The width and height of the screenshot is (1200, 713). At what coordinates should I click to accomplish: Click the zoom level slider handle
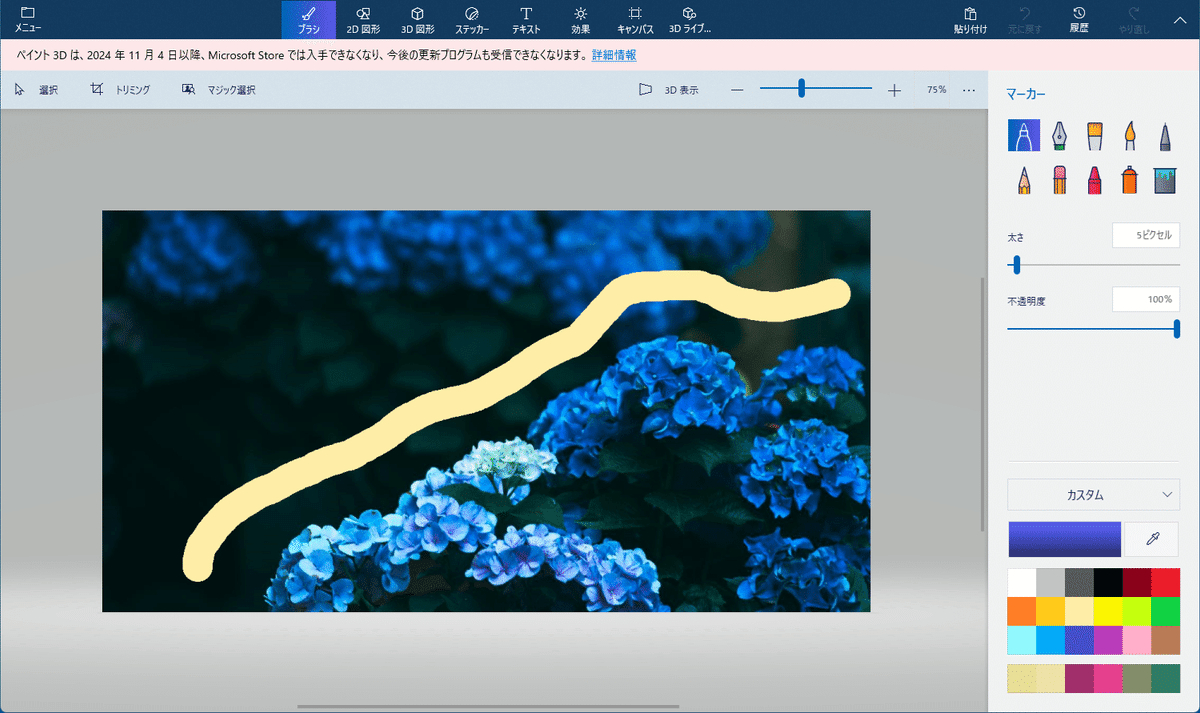[x=801, y=89]
